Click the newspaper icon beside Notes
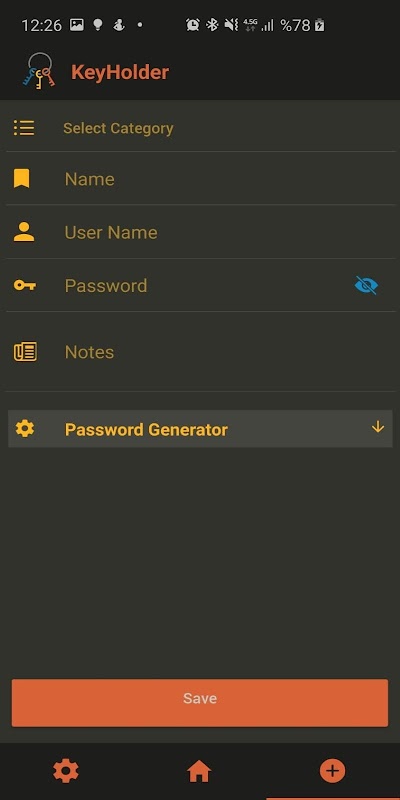 point(25,352)
